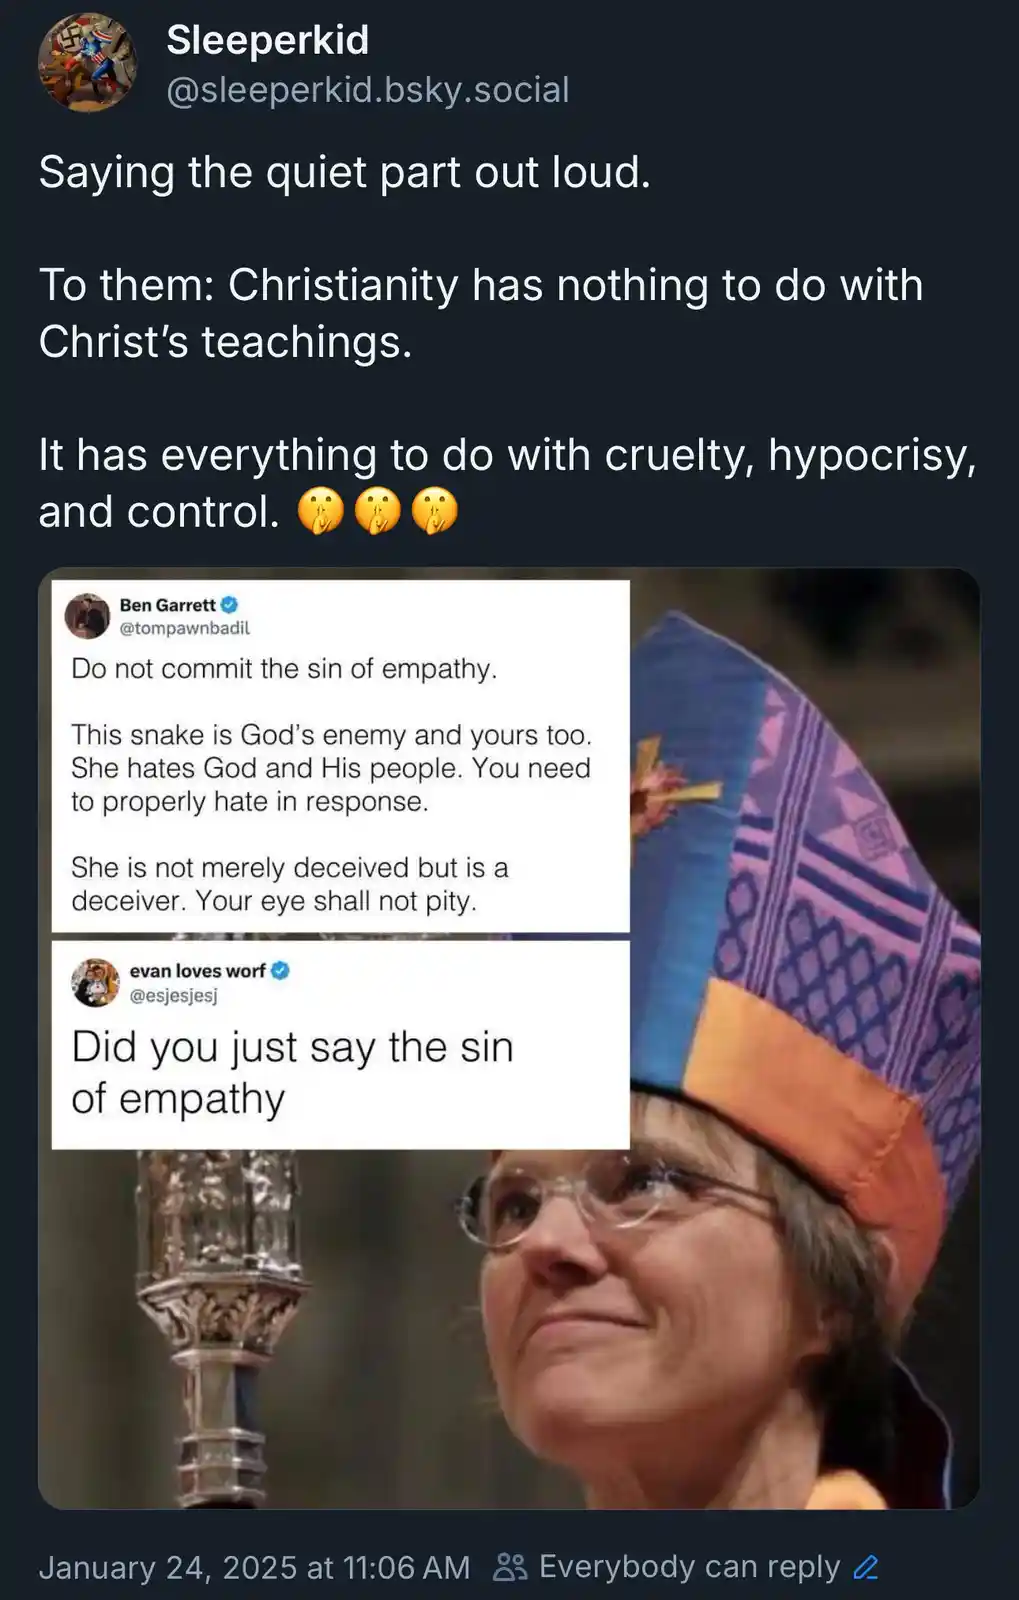This screenshot has width=1019, height=1600.
Task: Click the pencil edit icon beside reply settings
Action: pos(866,1567)
